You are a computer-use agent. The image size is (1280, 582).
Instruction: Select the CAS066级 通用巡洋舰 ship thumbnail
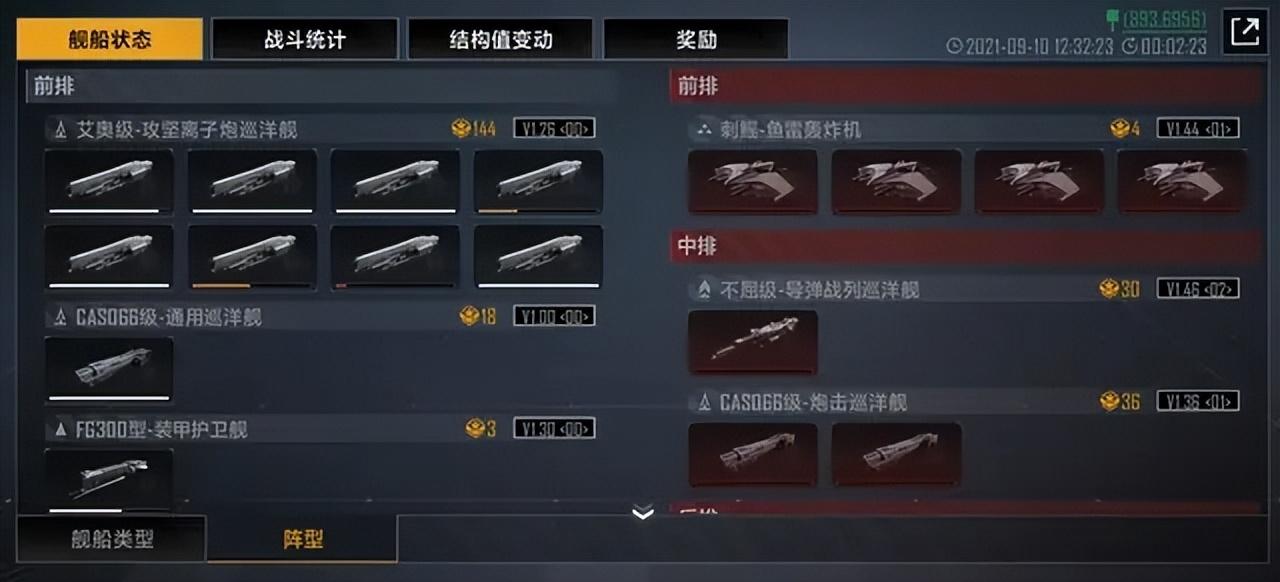(x=109, y=369)
